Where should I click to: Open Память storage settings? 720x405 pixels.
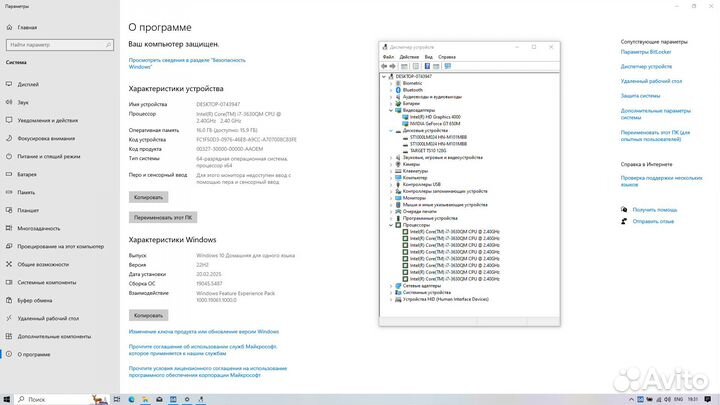tap(26, 192)
